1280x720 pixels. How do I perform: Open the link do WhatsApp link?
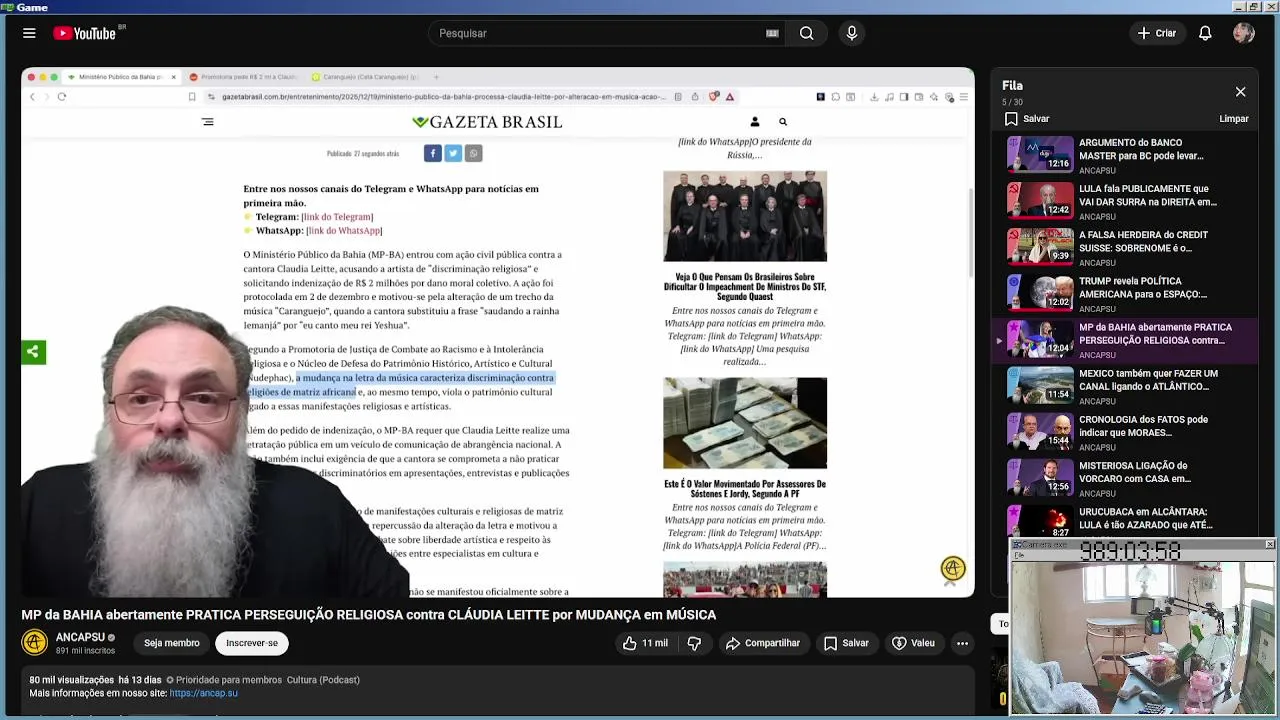[344, 231]
